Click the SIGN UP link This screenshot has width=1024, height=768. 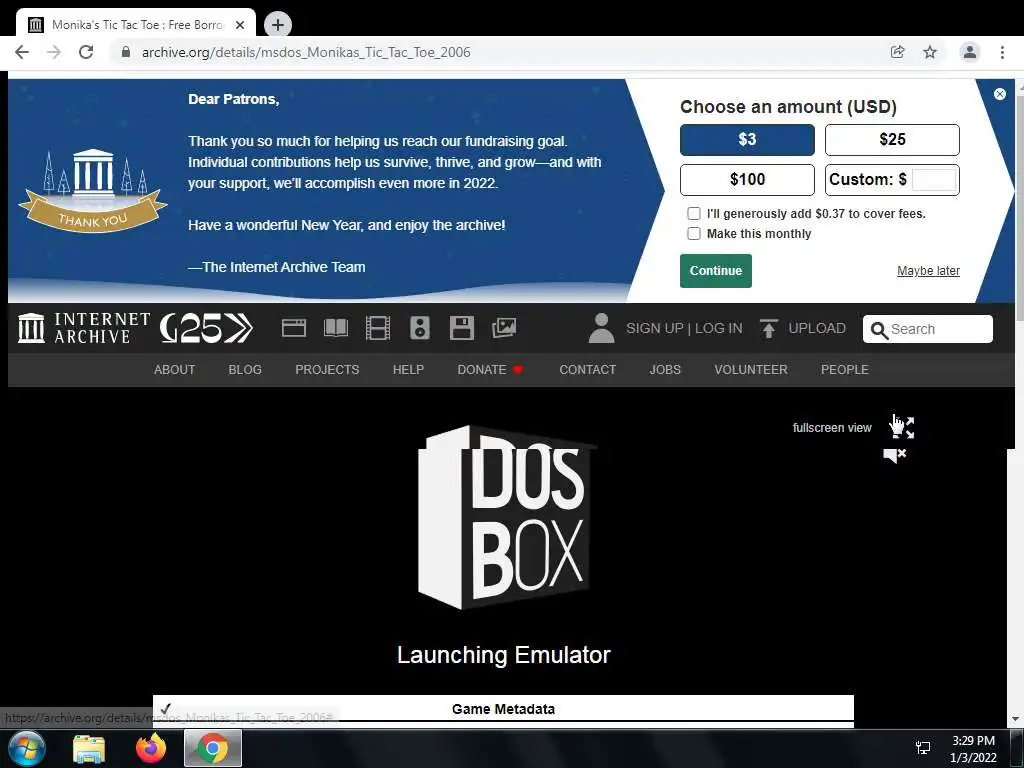click(x=654, y=328)
